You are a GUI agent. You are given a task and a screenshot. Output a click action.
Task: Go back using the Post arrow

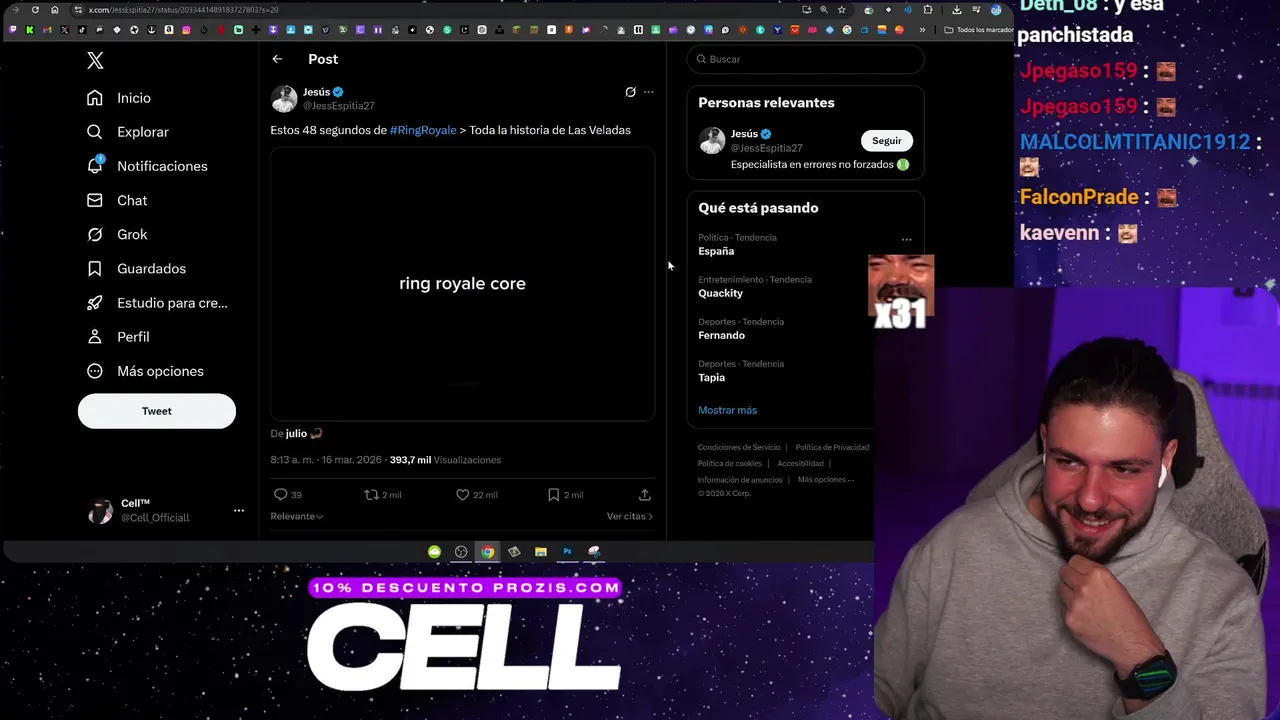[277, 59]
